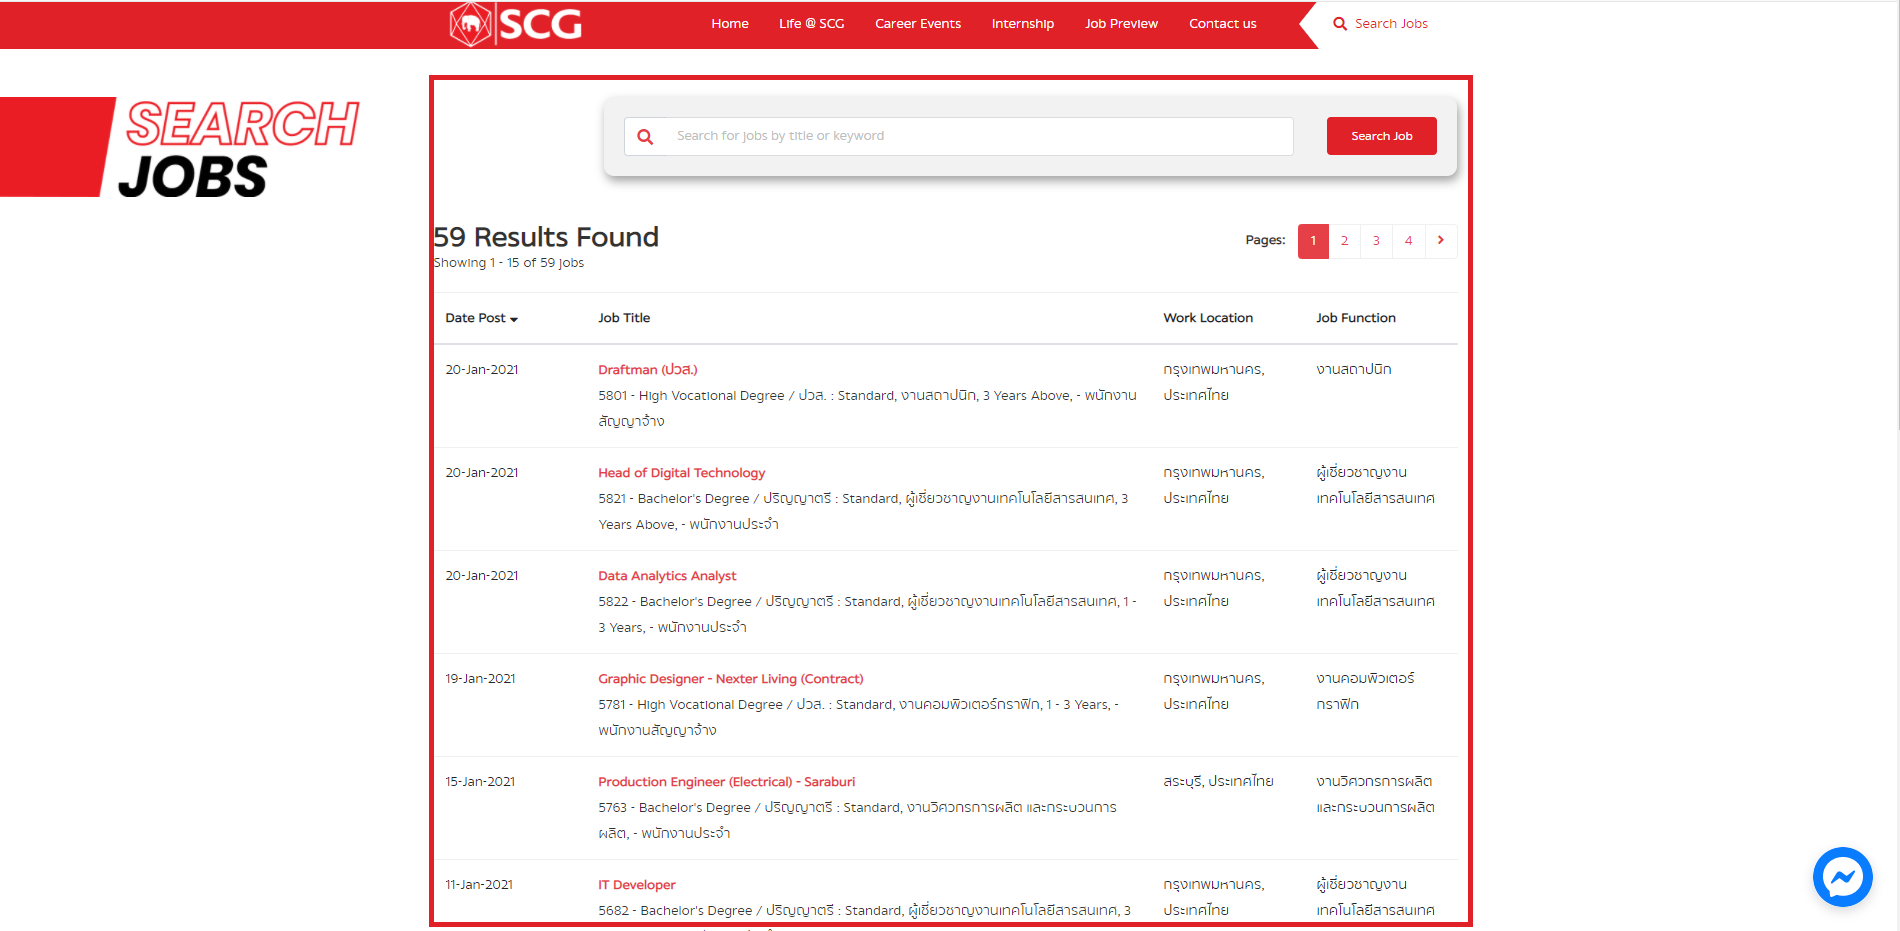Open Graphic Designer - Nexter Living job
1900x931 pixels.
click(x=731, y=679)
